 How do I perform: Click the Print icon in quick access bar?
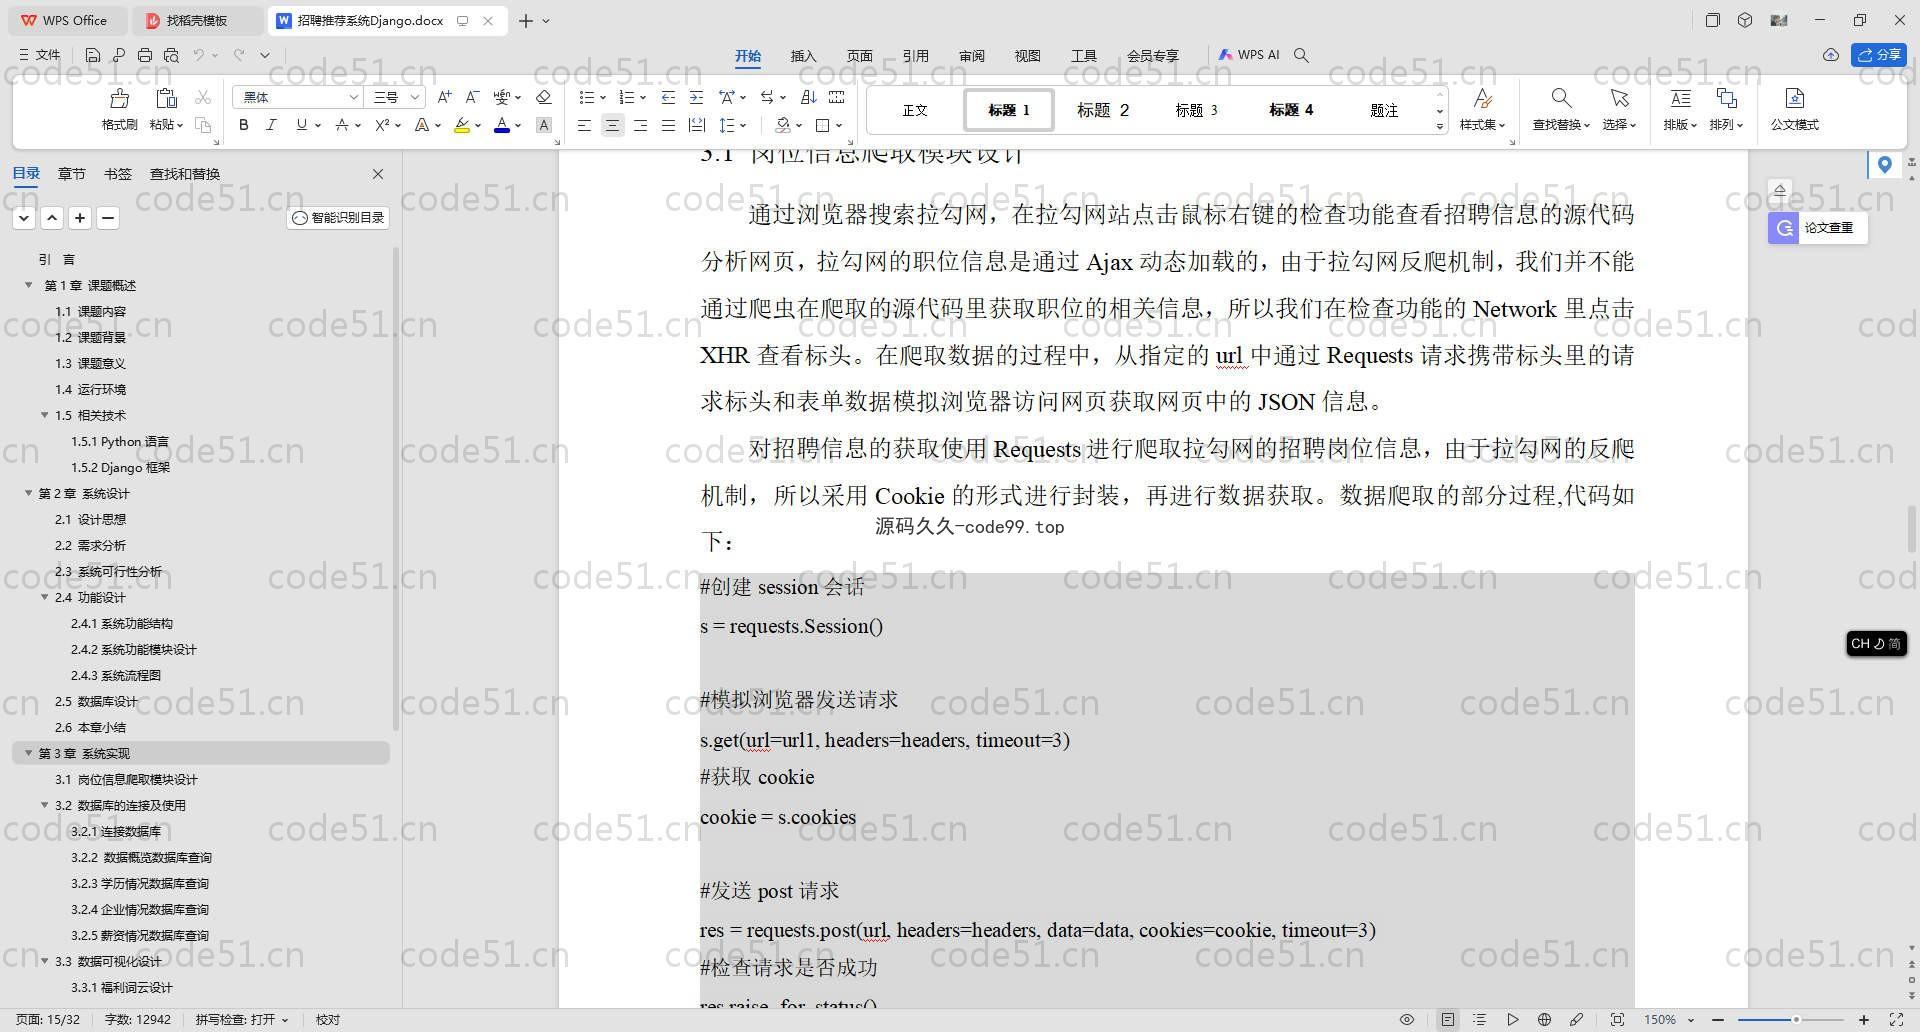(x=145, y=55)
